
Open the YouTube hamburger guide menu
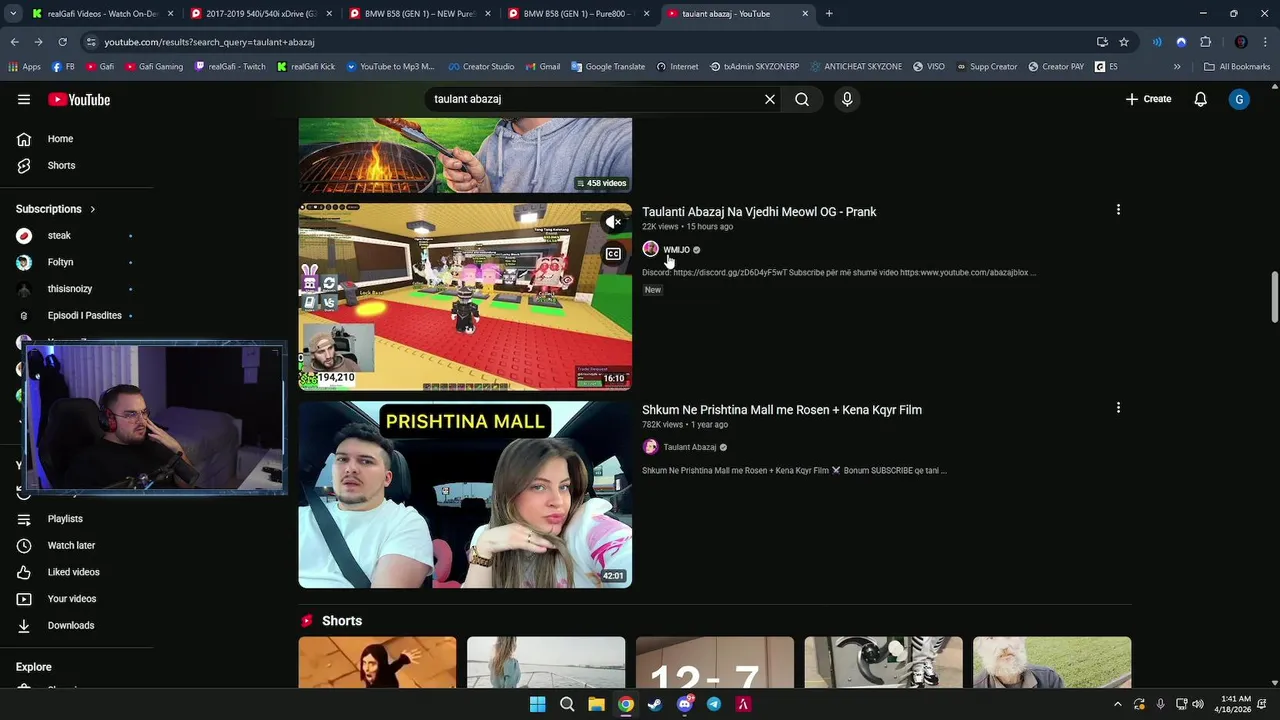pyautogui.click(x=24, y=99)
